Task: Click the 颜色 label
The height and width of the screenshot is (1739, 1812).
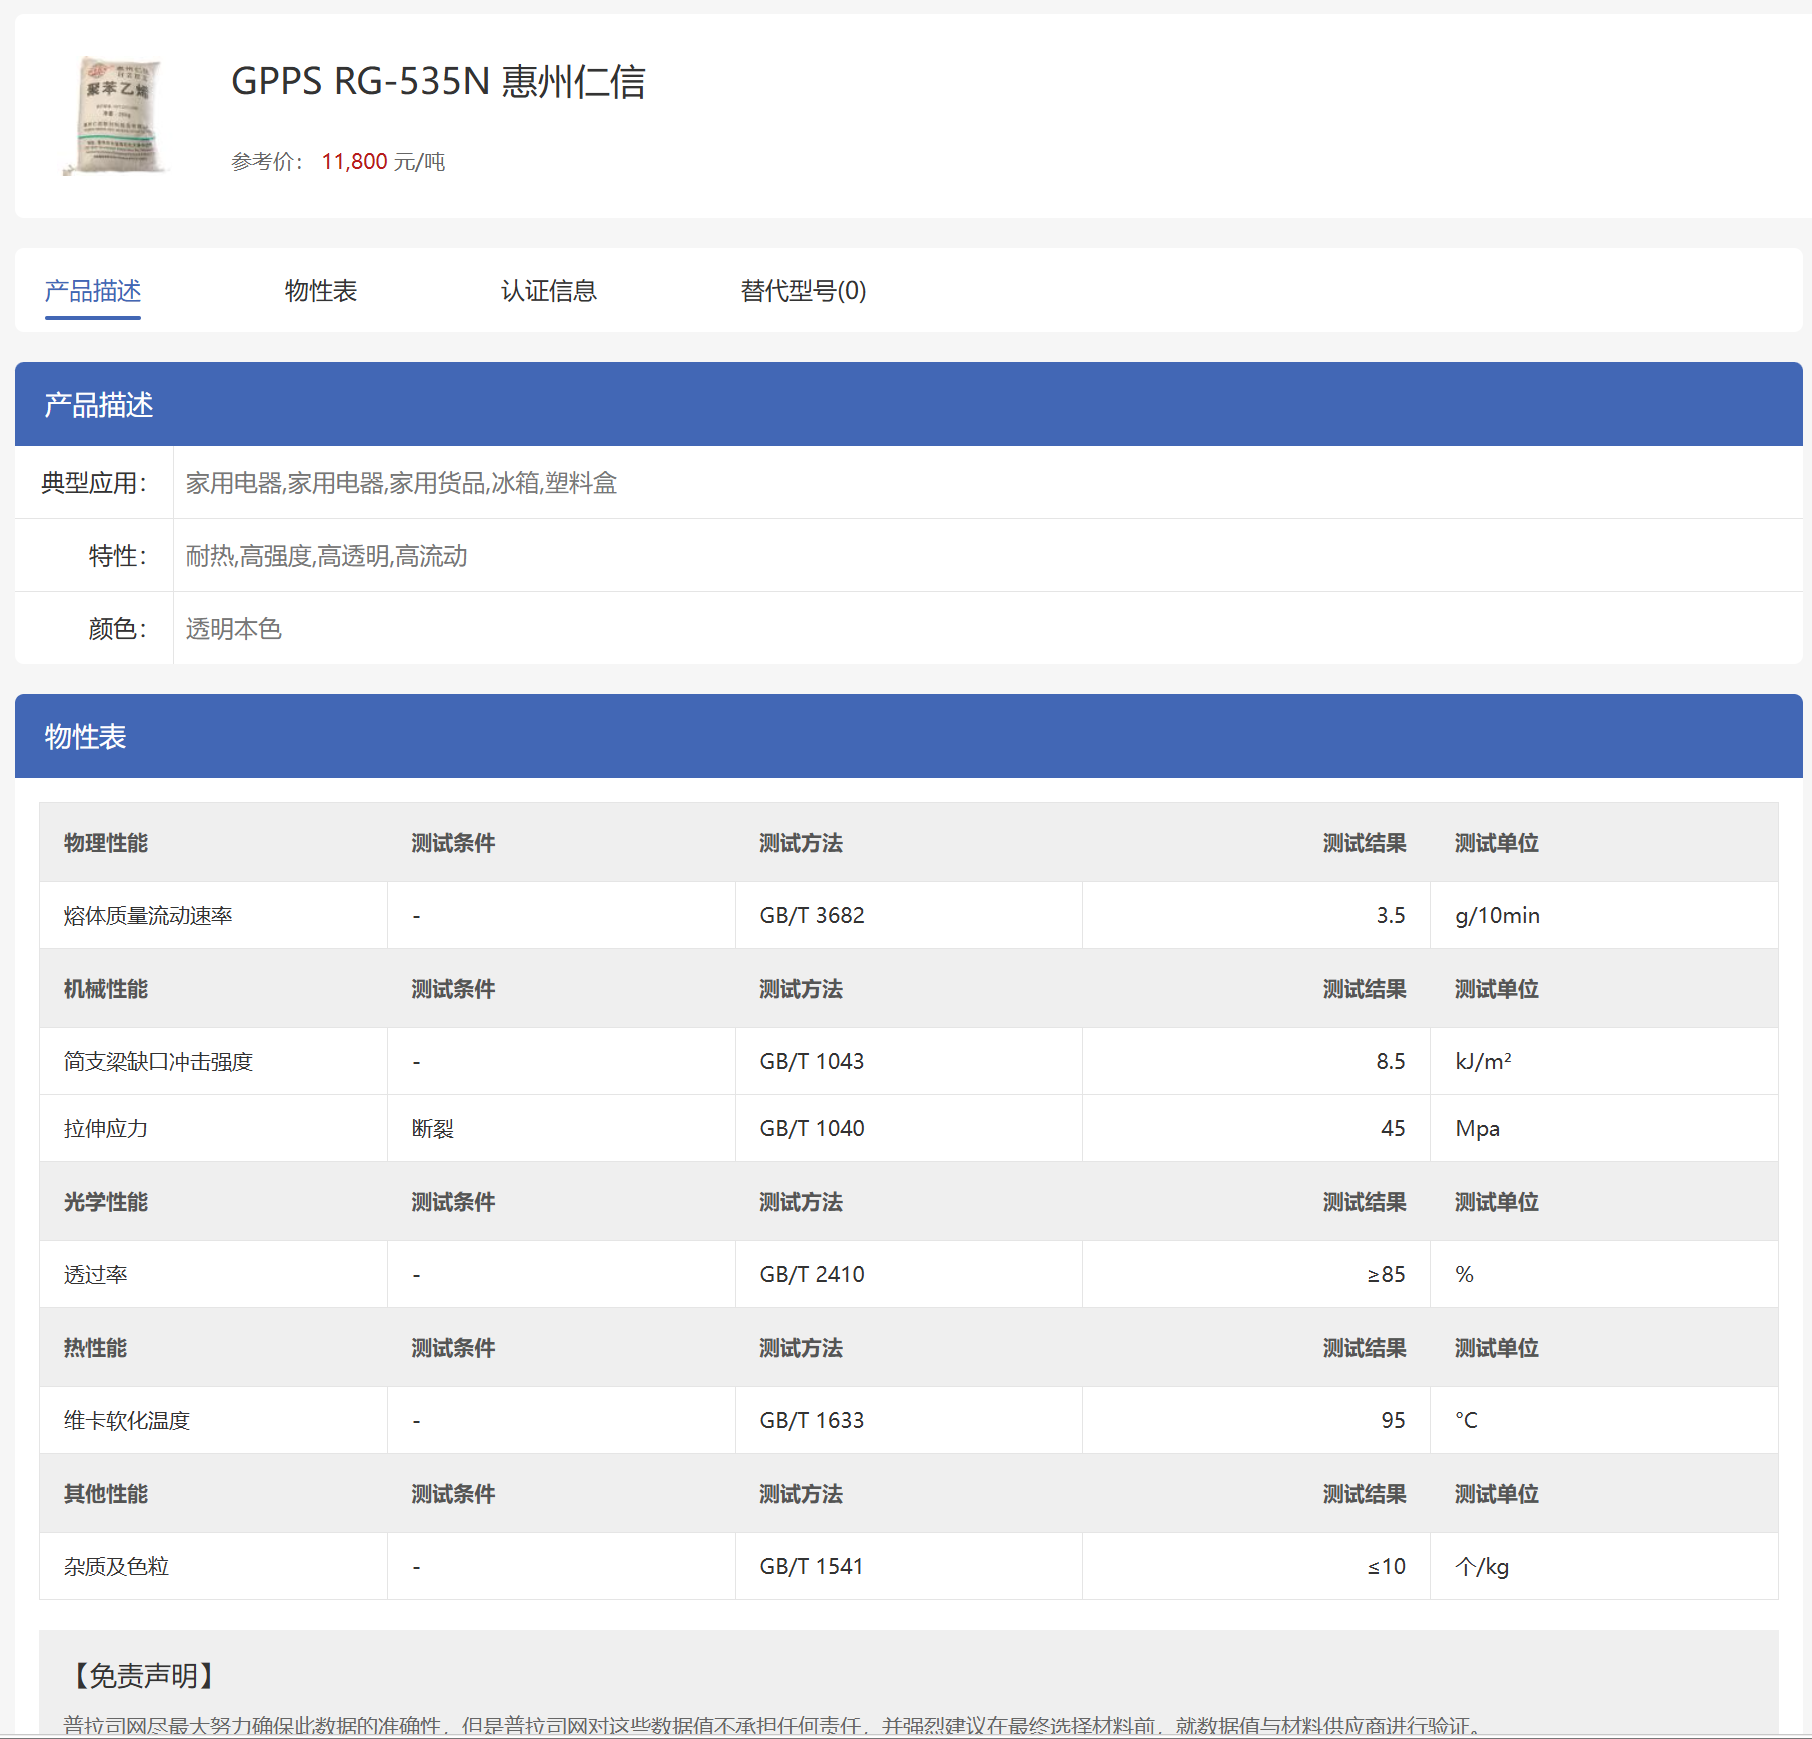Action: (118, 629)
